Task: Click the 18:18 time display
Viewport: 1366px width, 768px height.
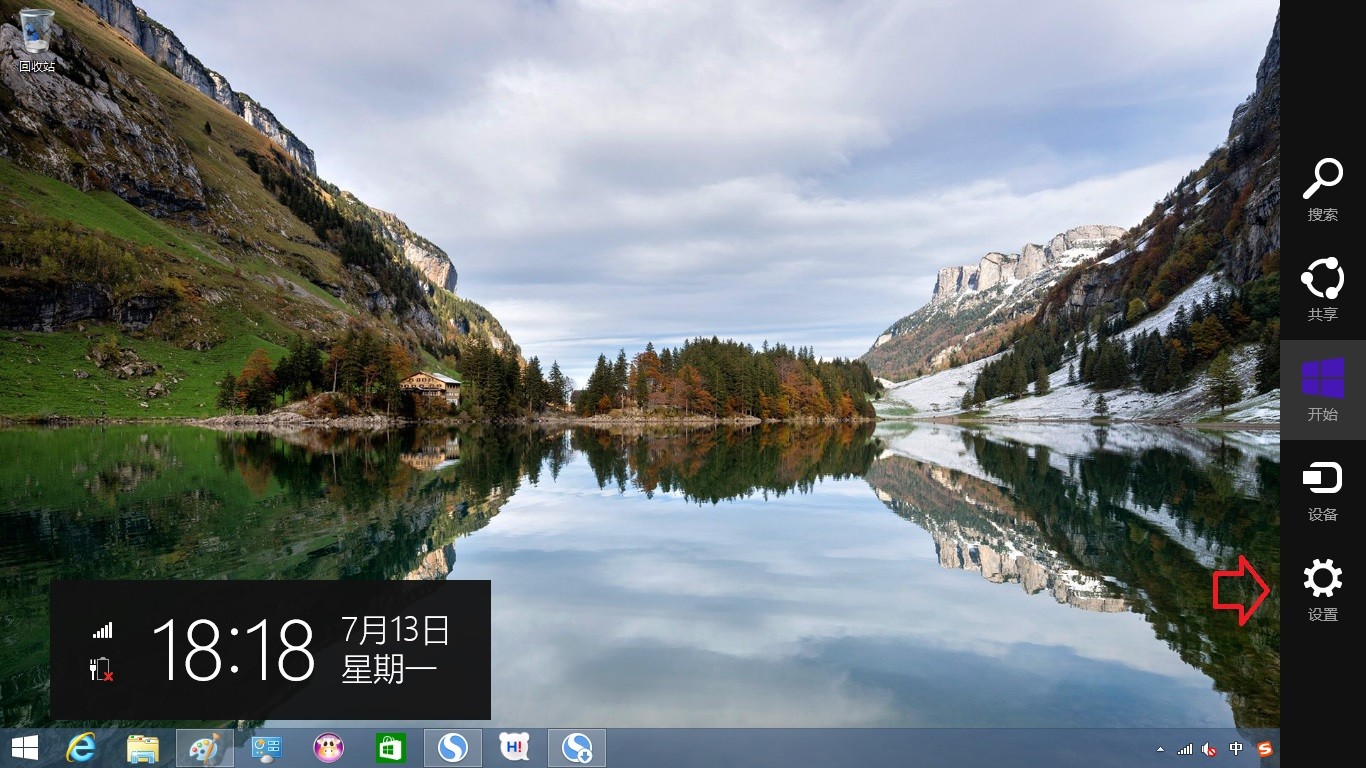Action: (x=233, y=650)
